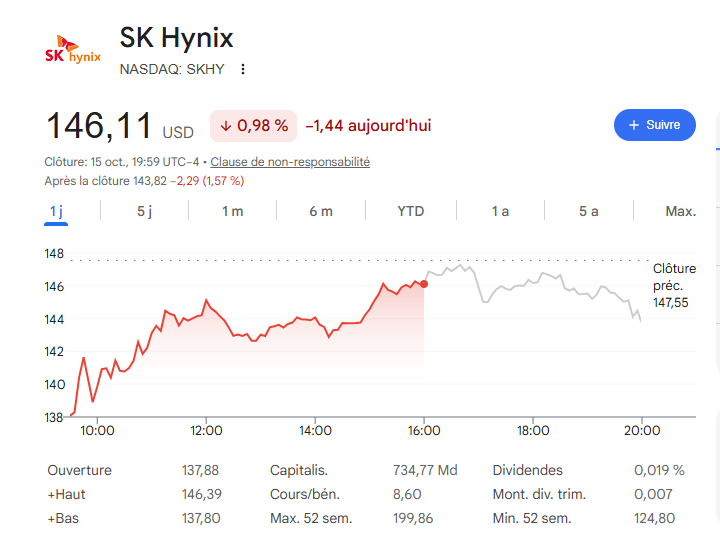720x544 pixels.
Task: Show the 6 m chart range
Action: [x=321, y=212]
